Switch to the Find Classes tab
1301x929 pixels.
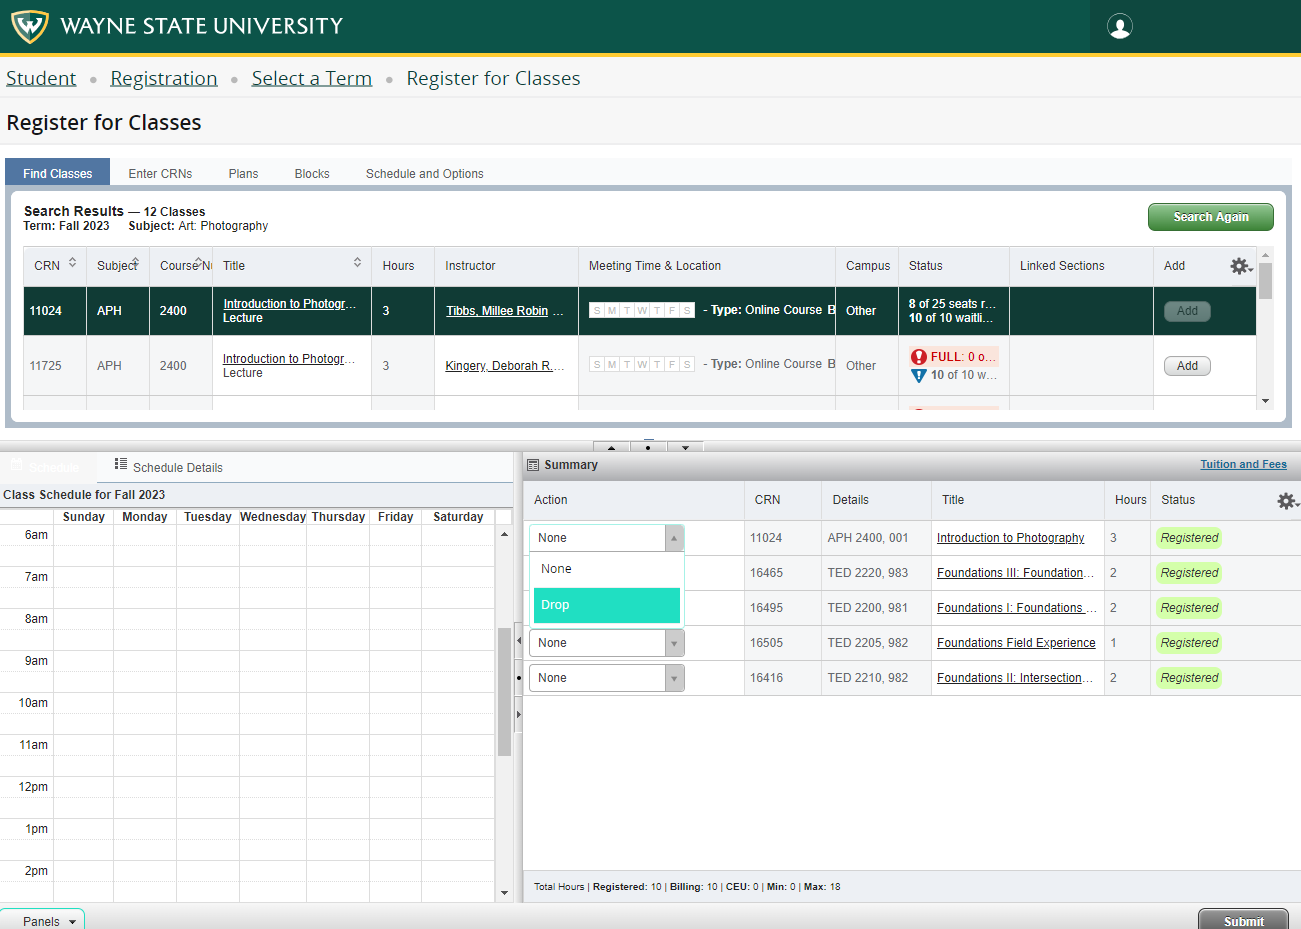tap(57, 173)
